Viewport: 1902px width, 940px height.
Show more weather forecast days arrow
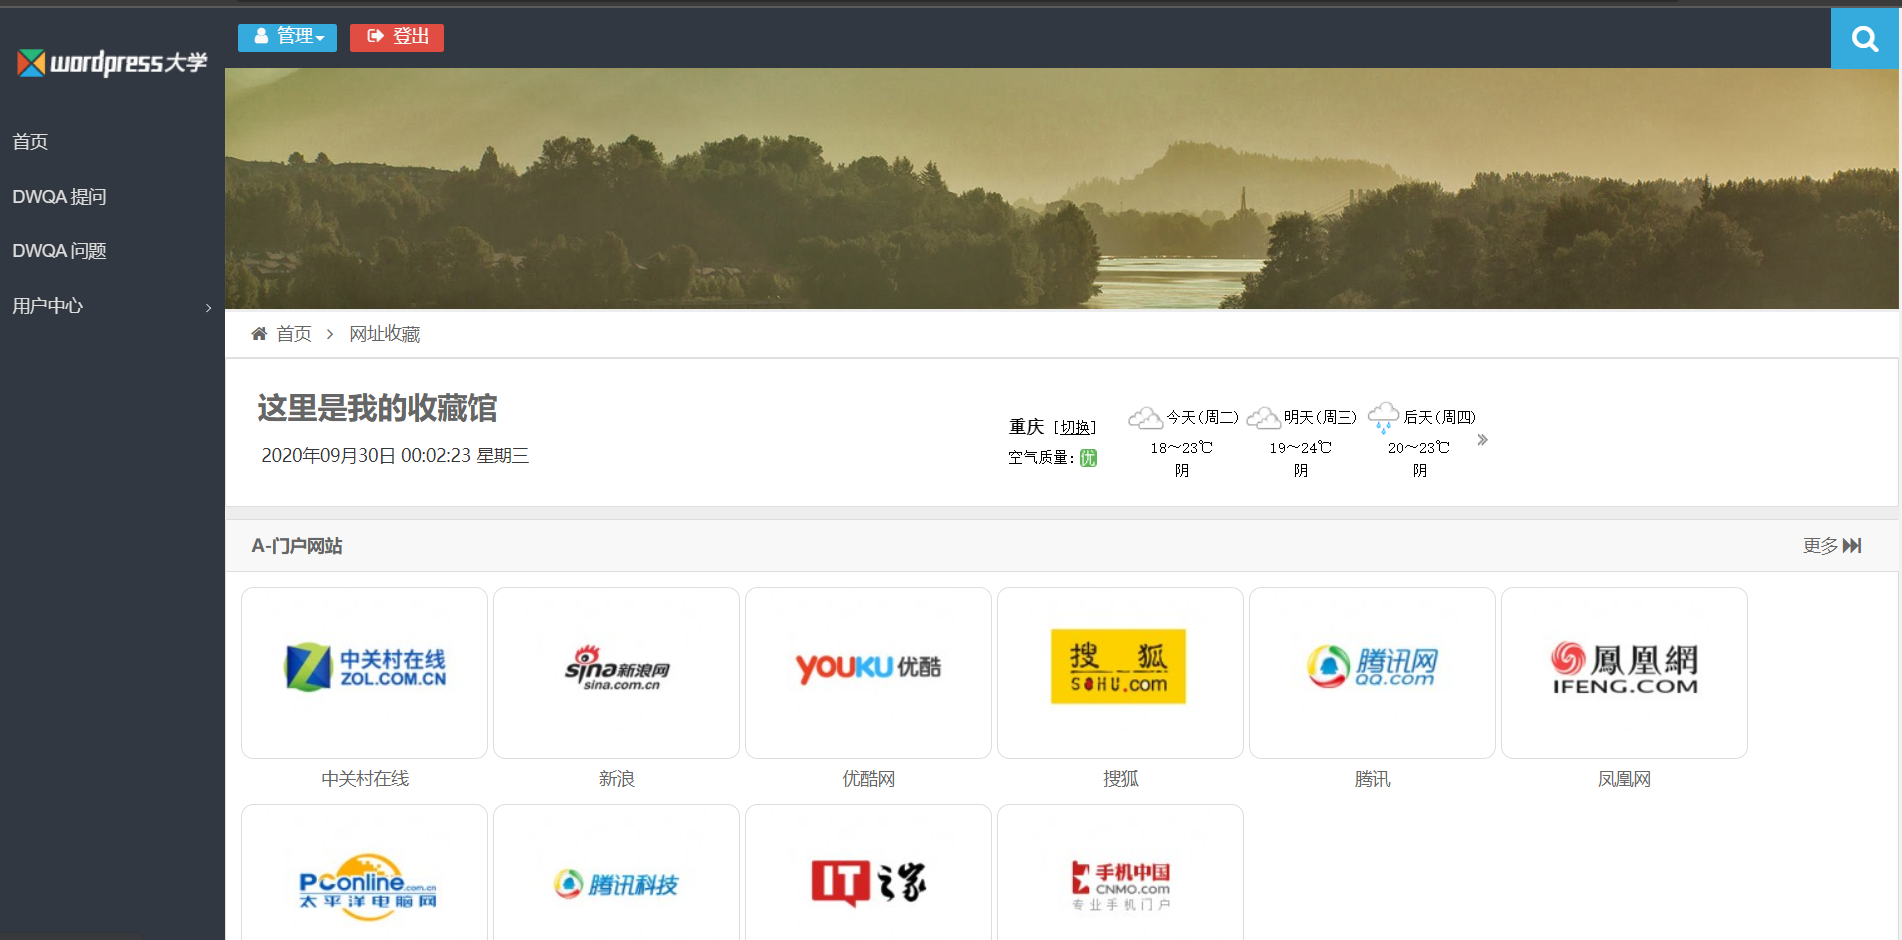click(x=1482, y=440)
